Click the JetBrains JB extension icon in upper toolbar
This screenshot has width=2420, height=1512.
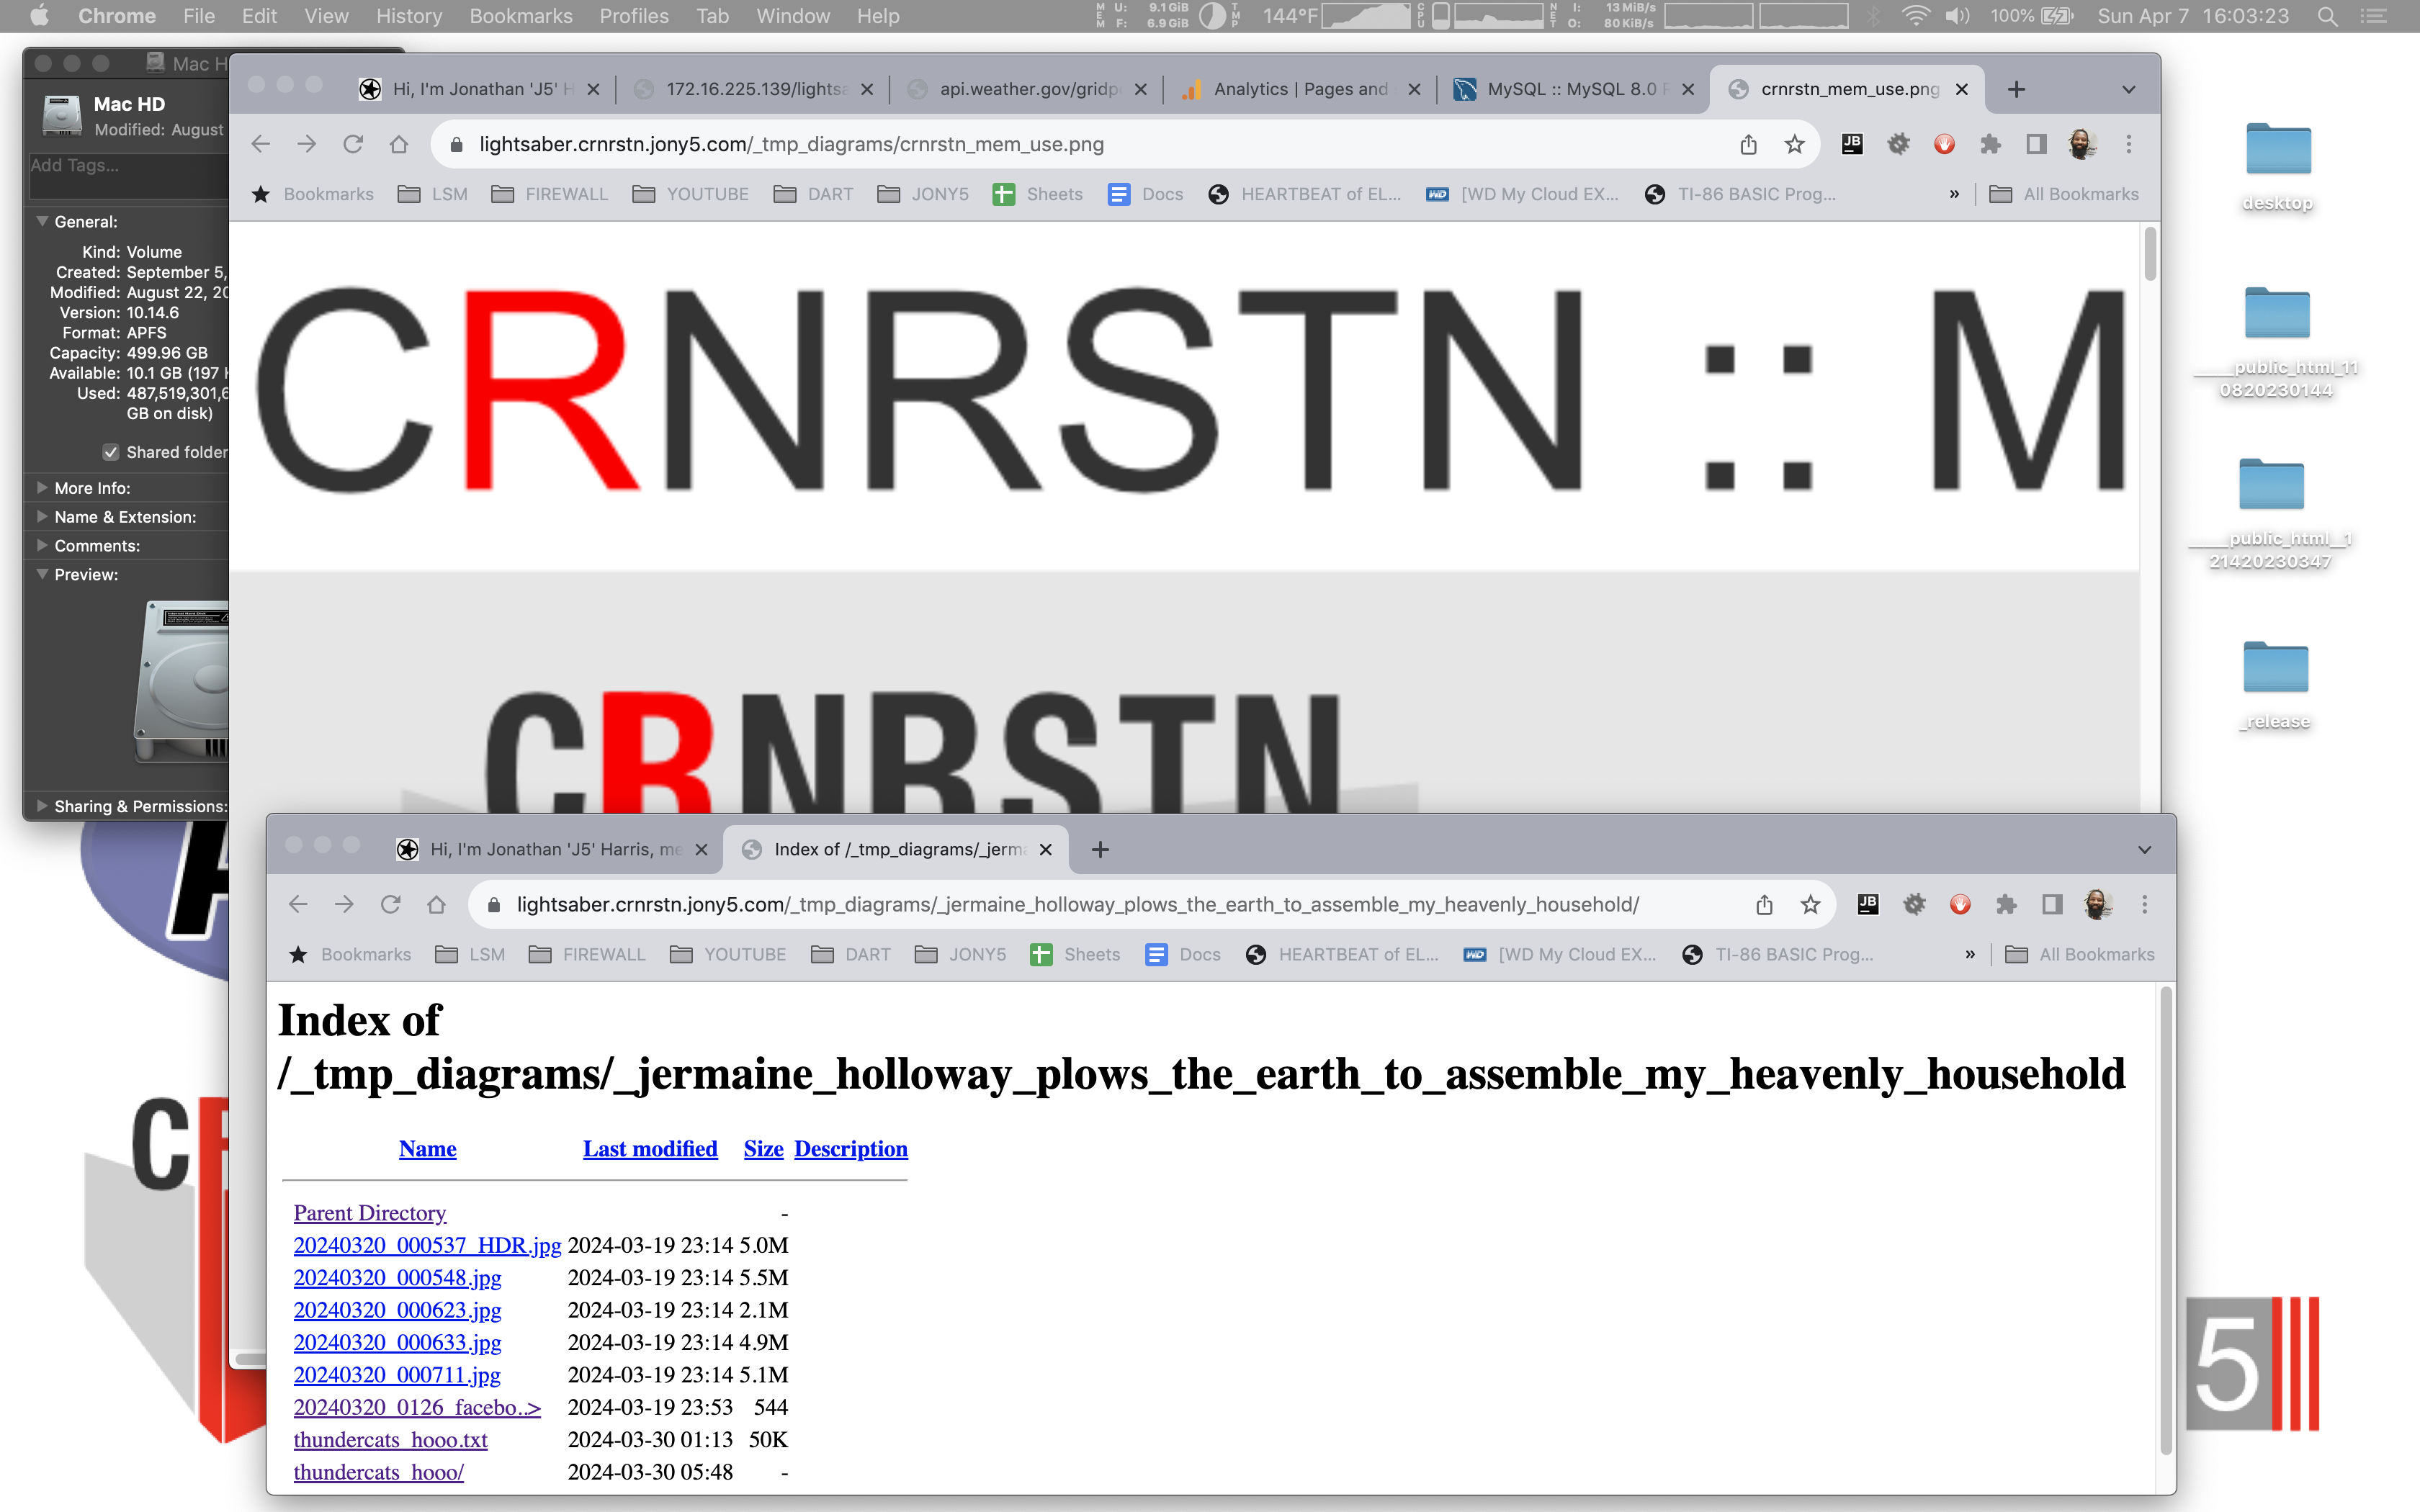[1852, 145]
